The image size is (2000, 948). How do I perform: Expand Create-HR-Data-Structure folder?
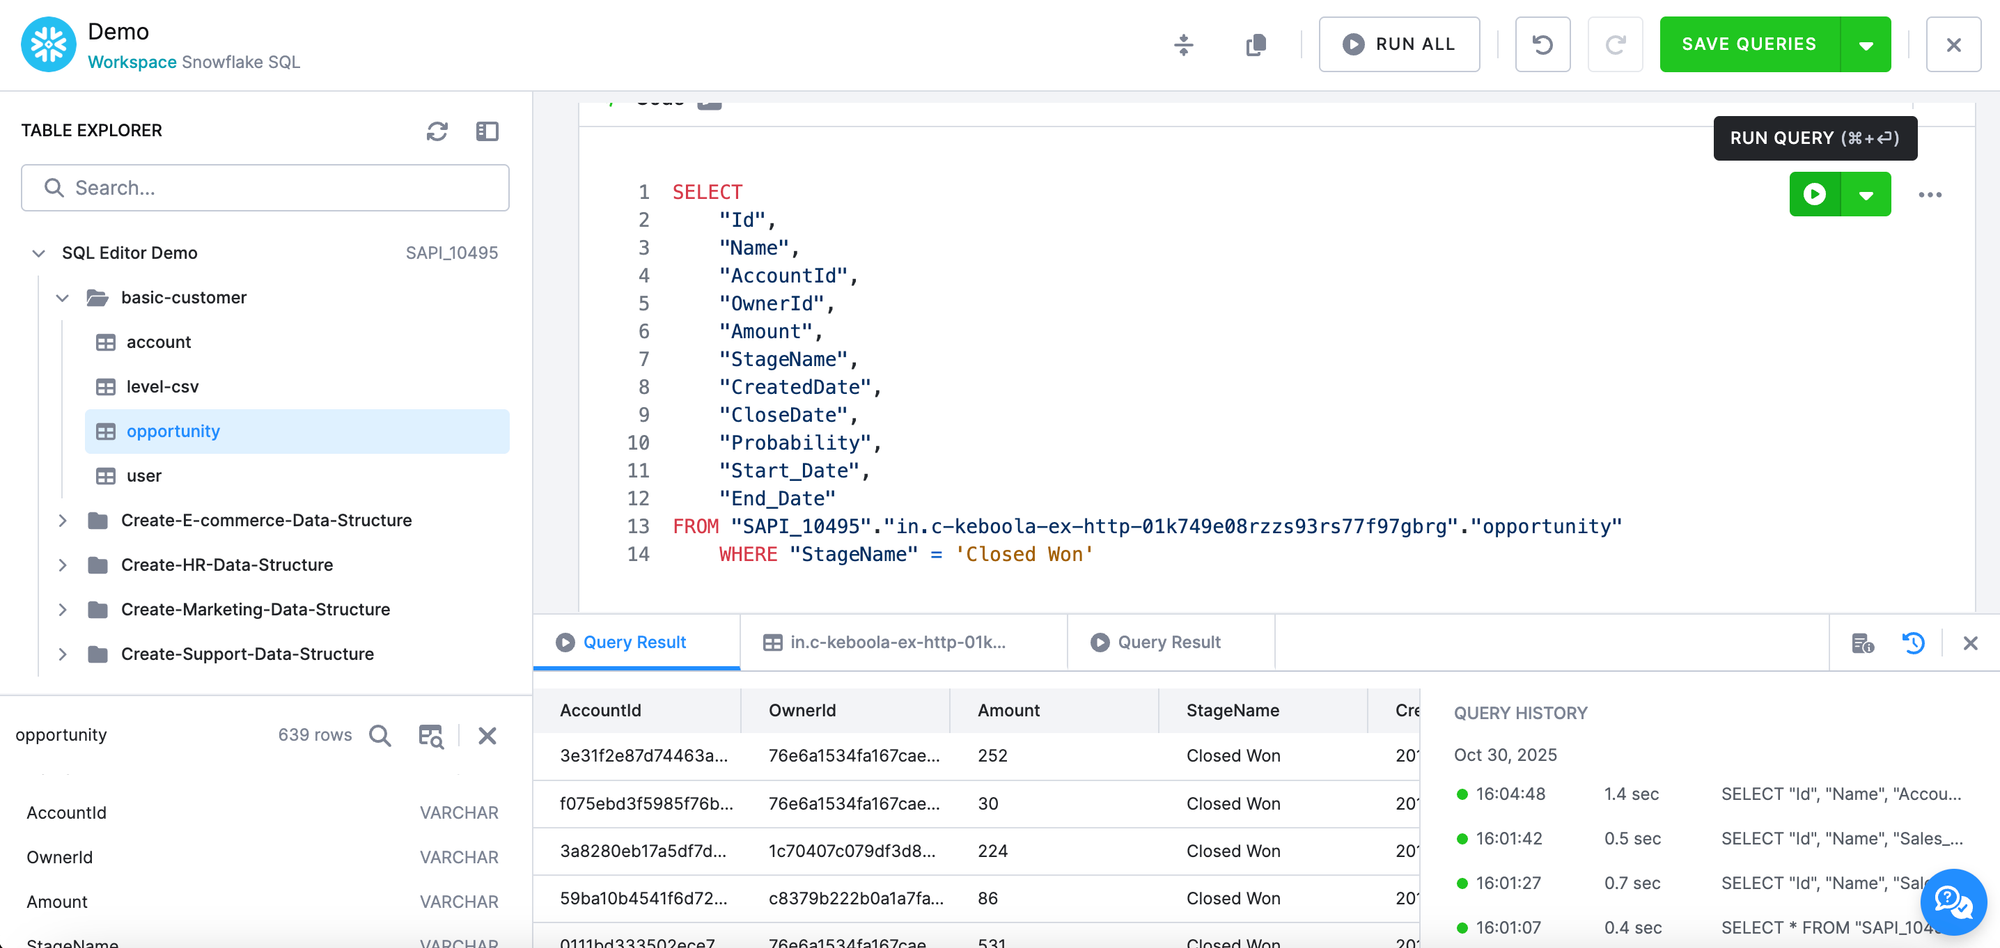(63, 564)
